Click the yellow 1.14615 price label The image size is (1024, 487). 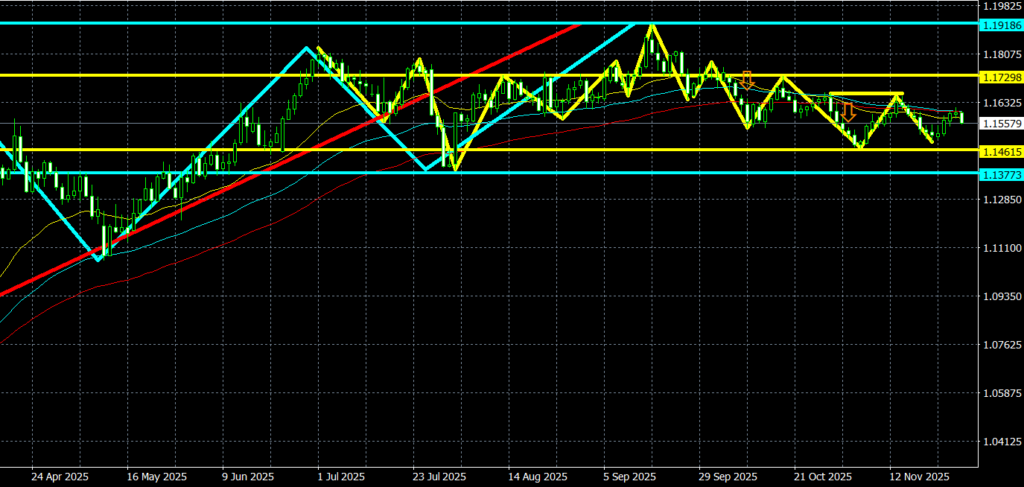999,150
